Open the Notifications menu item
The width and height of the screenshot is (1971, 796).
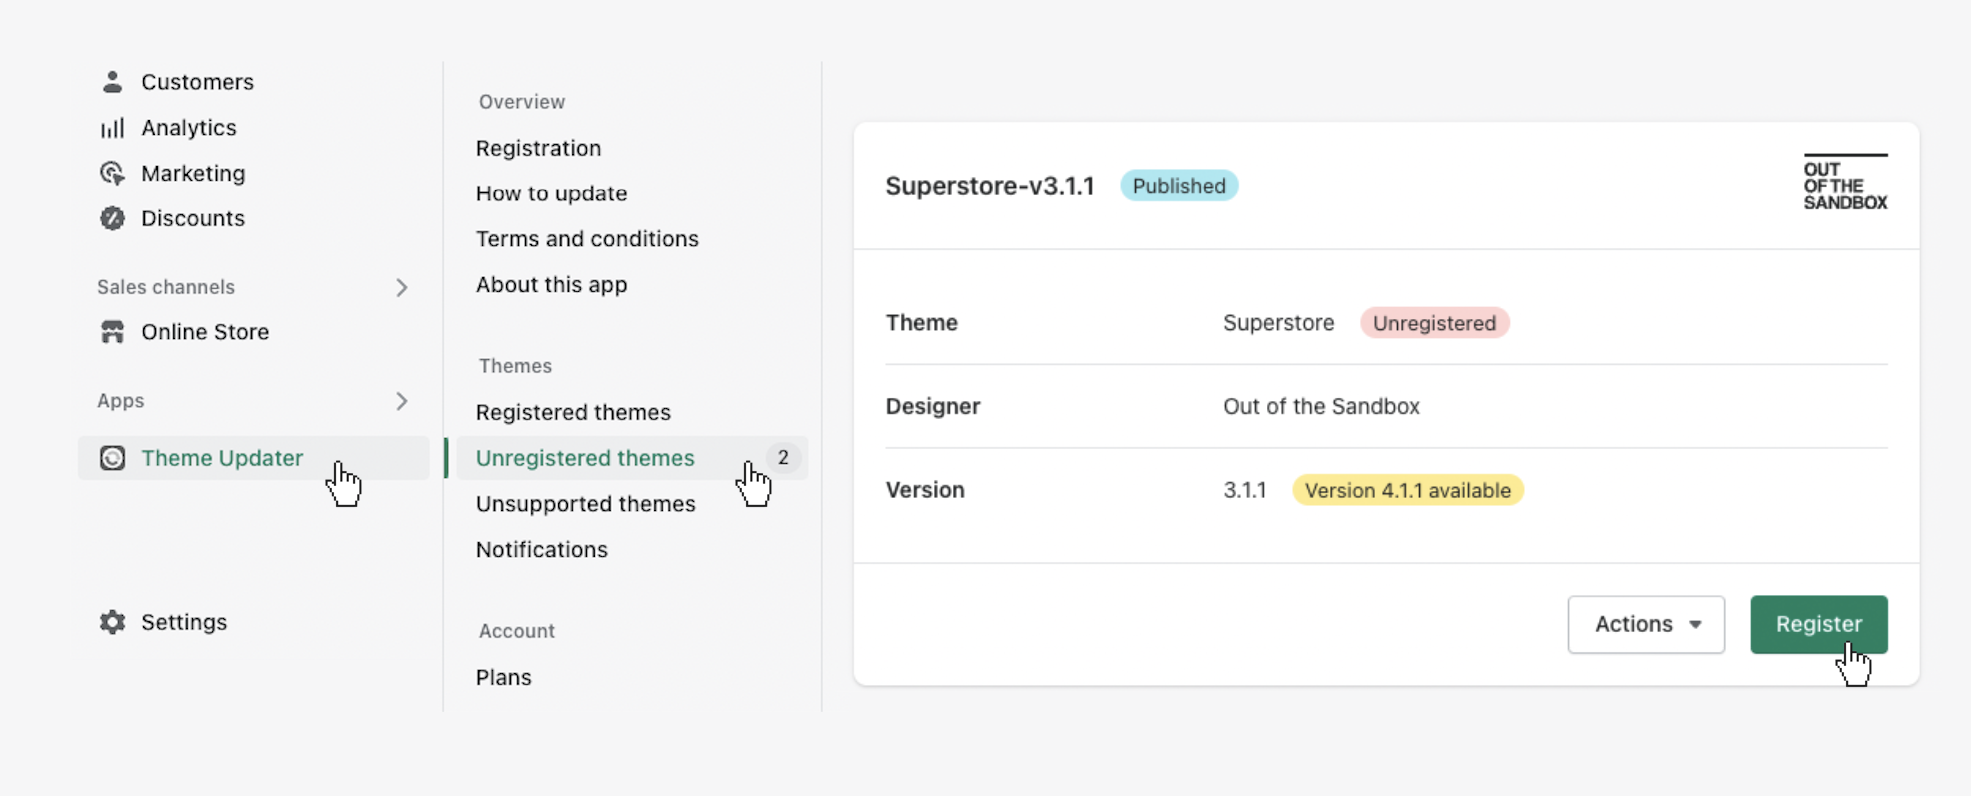tap(541, 550)
